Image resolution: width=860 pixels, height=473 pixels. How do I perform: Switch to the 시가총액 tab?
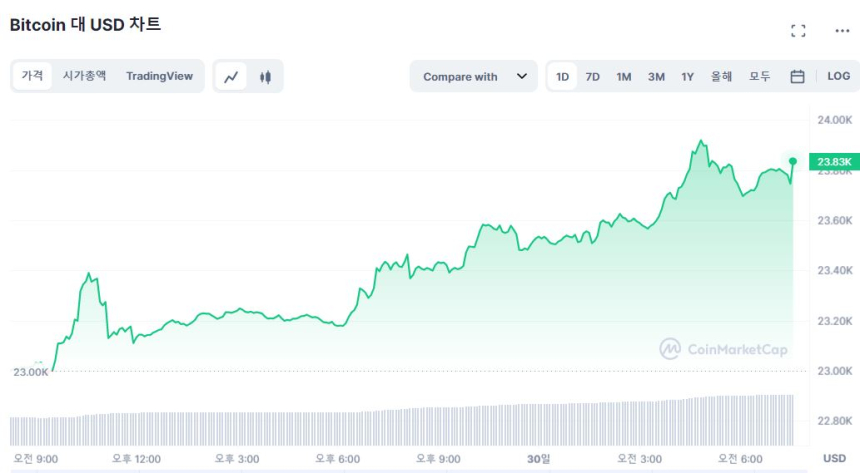click(x=84, y=76)
